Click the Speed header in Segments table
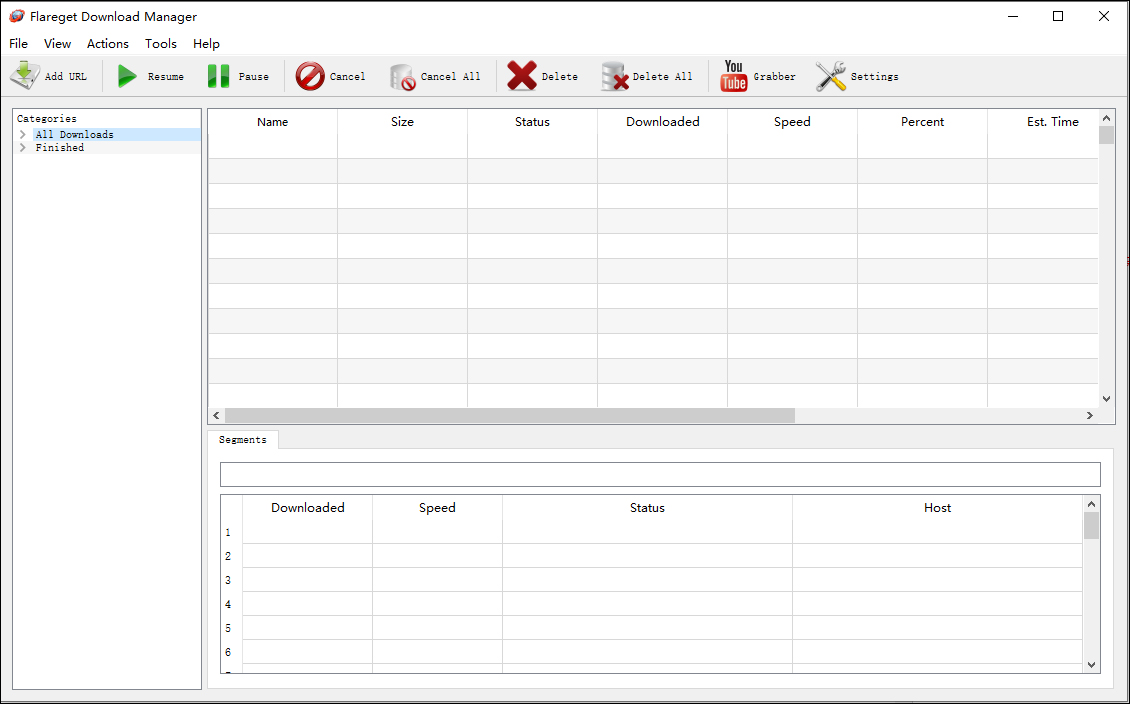This screenshot has height=704, width=1130. [437, 508]
